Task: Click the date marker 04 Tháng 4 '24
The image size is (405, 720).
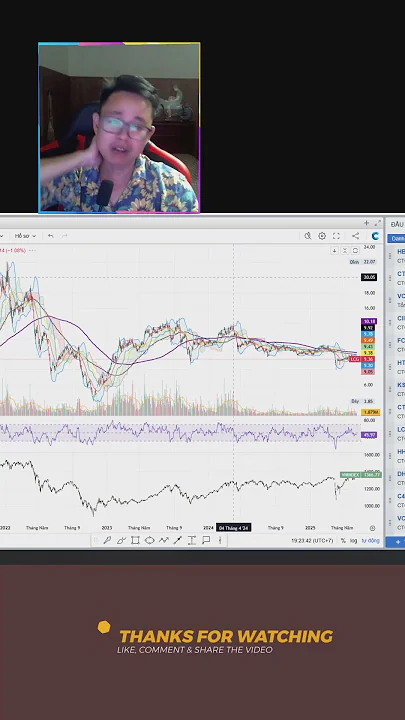Action: (x=234, y=528)
